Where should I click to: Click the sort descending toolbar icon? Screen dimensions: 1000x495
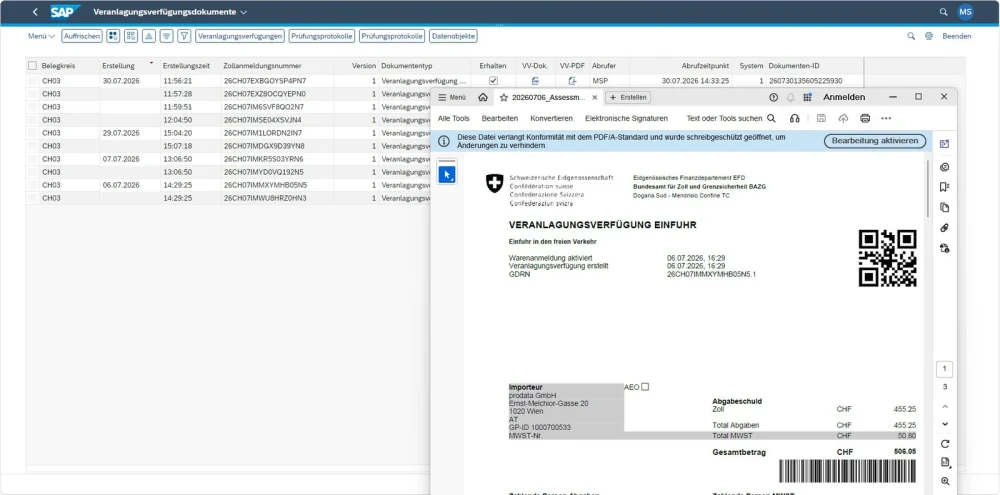click(166, 36)
